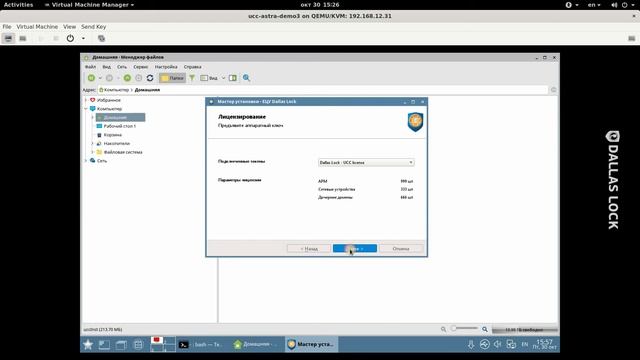Click the Назад button in installer
Screen dimensions: 640x360
[x=309, y=249]
